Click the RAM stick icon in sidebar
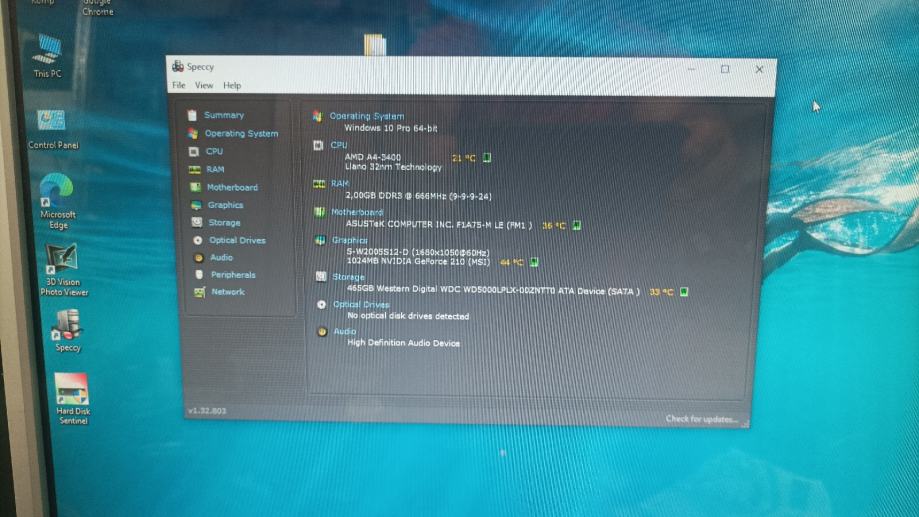 tap(195, 170)
